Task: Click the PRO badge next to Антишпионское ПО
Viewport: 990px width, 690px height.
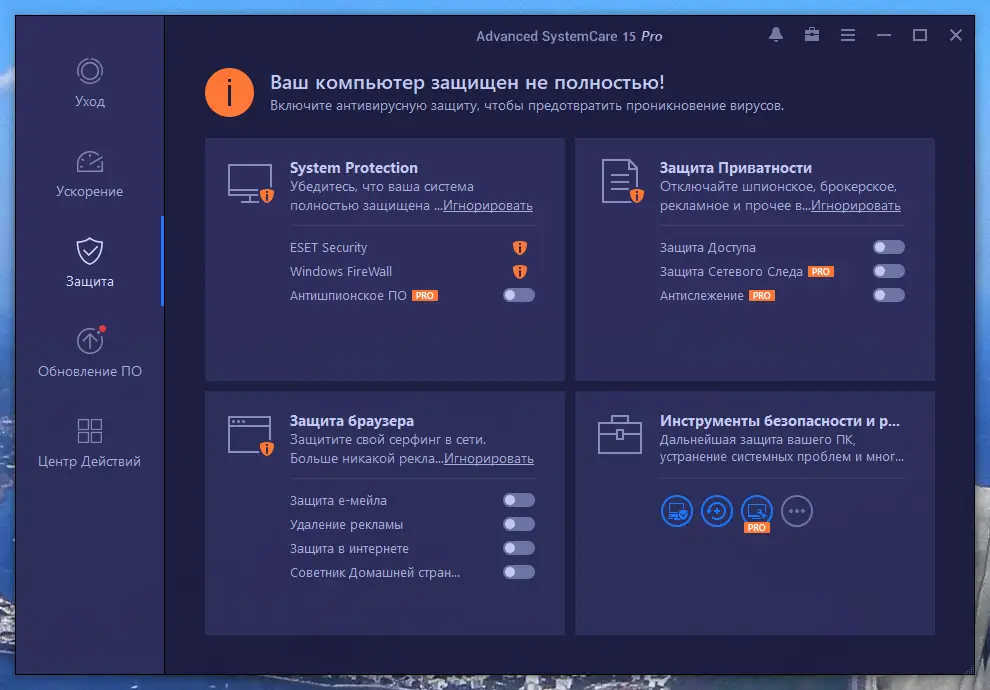Action: (x=425, y=295)
